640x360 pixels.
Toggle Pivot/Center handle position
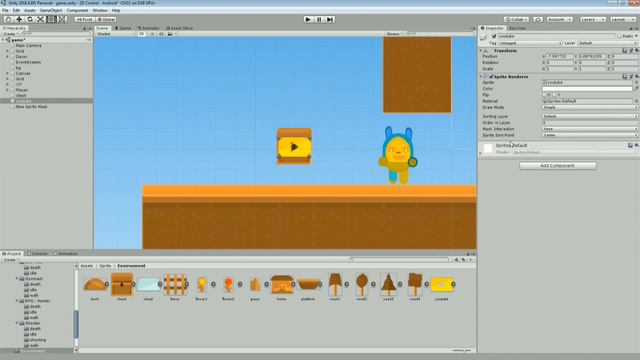click(x=85, y=19)
